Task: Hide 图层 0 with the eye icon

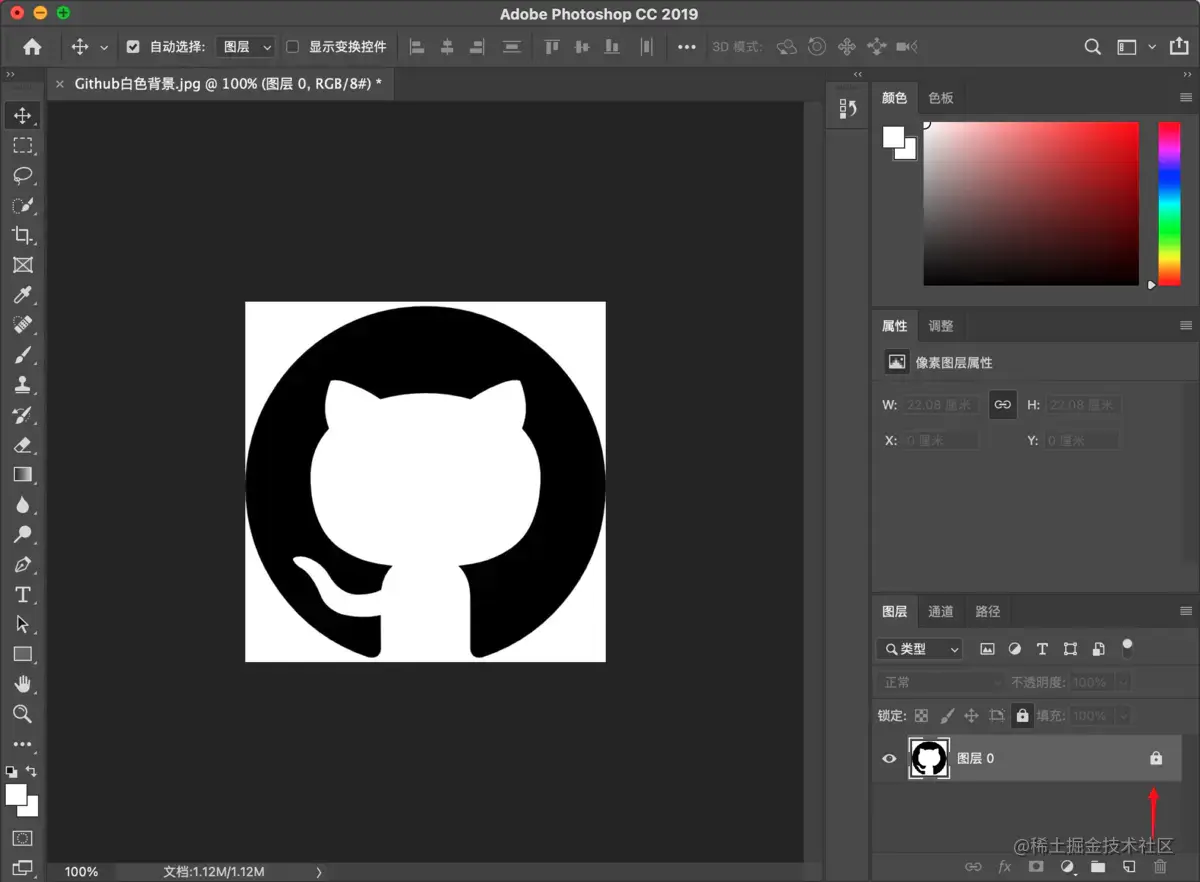Action: coord(889,759)
